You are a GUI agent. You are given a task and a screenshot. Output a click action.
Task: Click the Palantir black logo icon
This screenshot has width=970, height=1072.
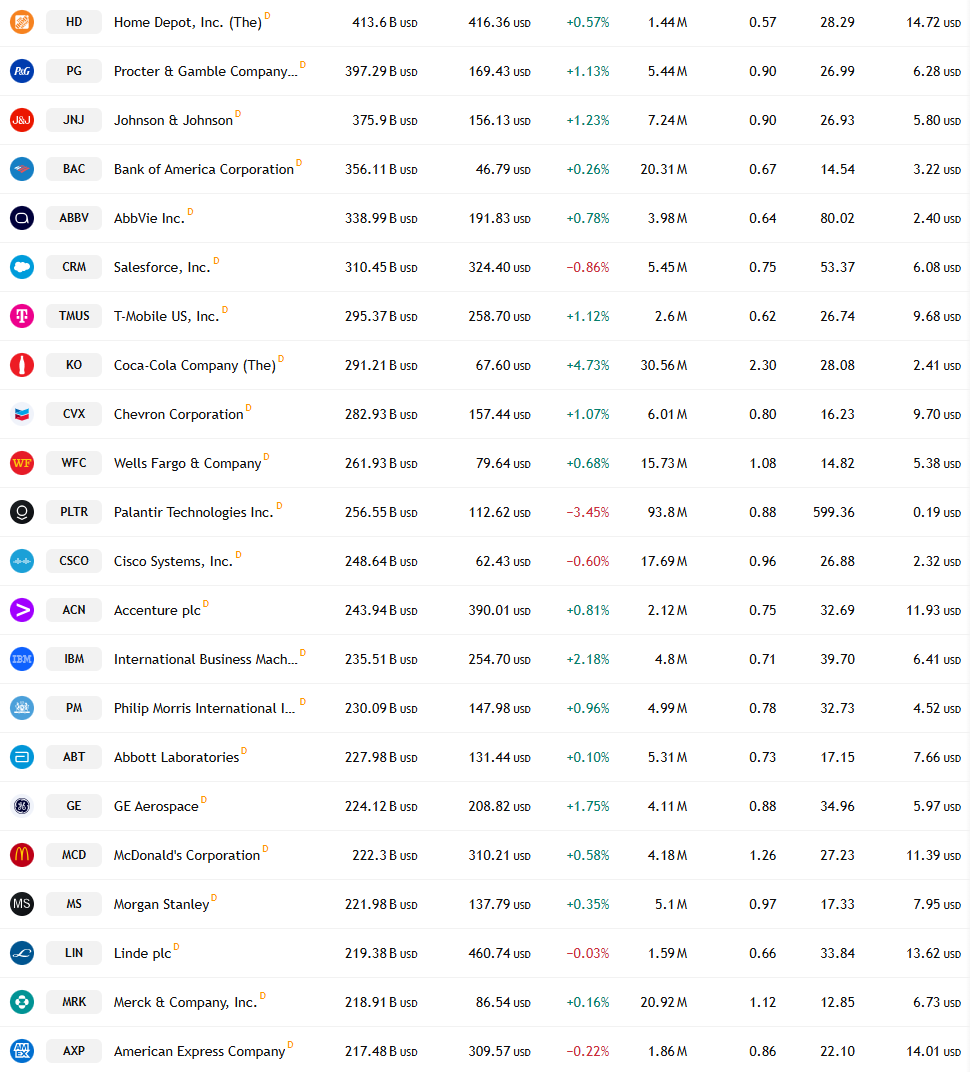click(x=22, y=512)
